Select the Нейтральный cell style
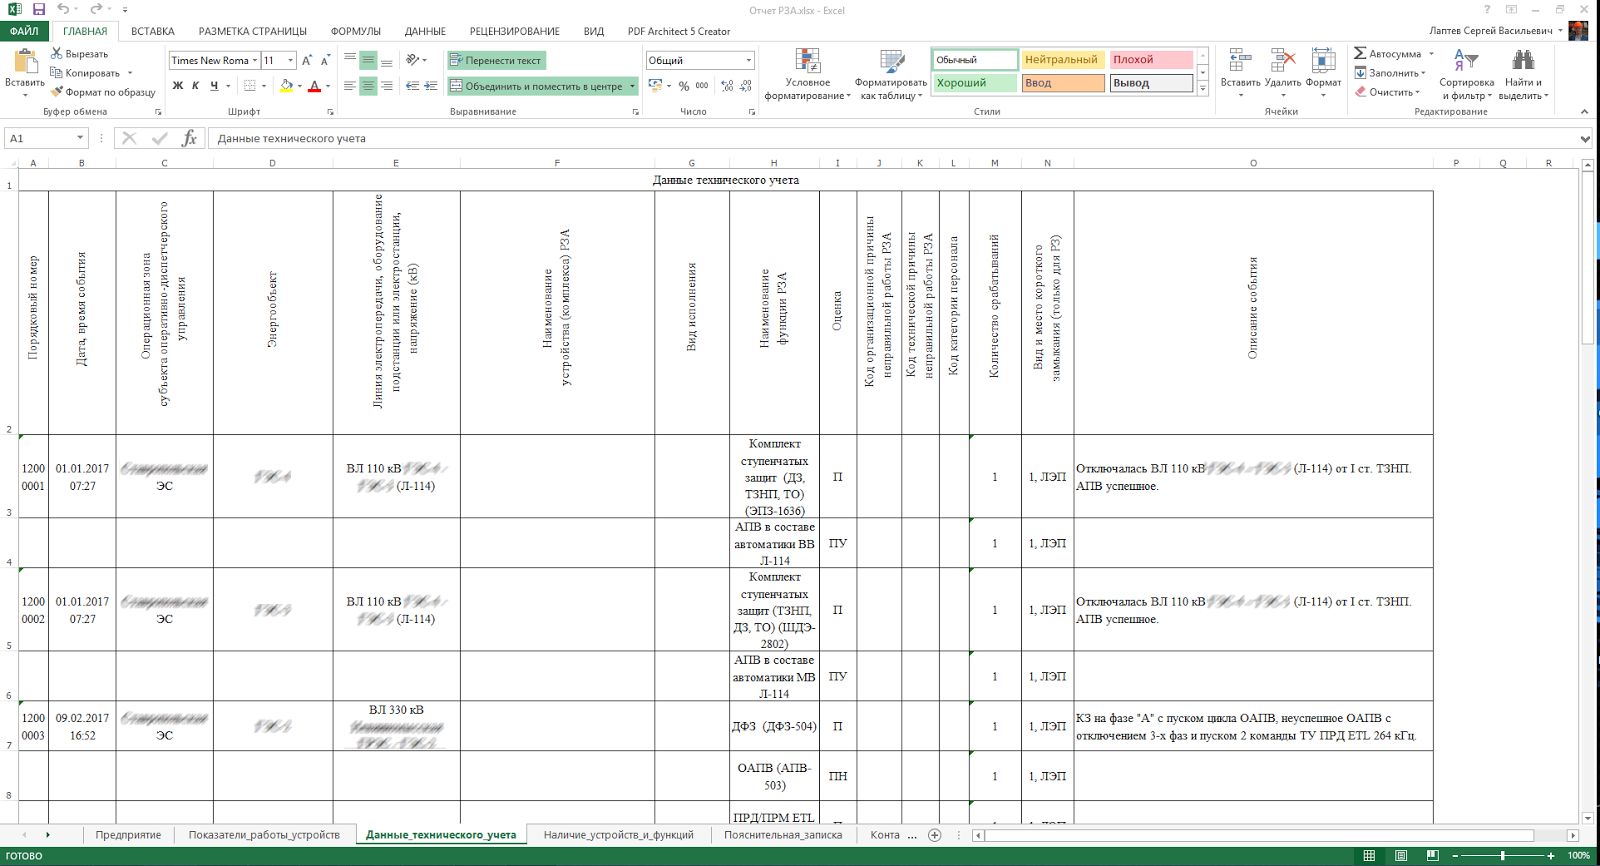Image resolution: width=1600 pixels, height=866 pixels. point(1062,60)
